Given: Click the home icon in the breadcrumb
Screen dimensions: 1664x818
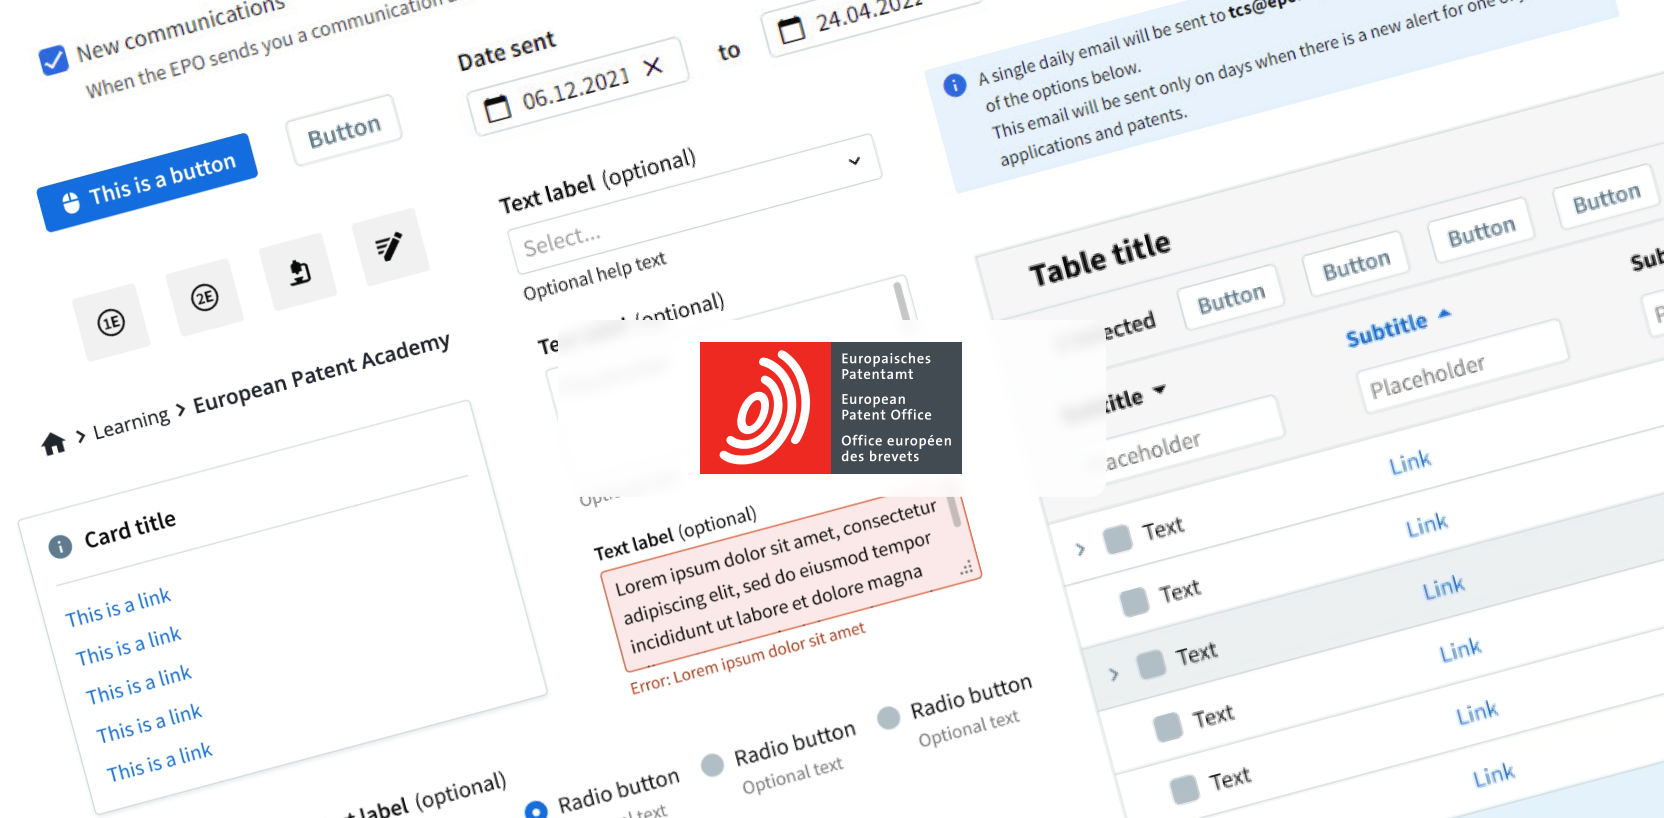Looking at the screenshot, I should click(54, 443).
